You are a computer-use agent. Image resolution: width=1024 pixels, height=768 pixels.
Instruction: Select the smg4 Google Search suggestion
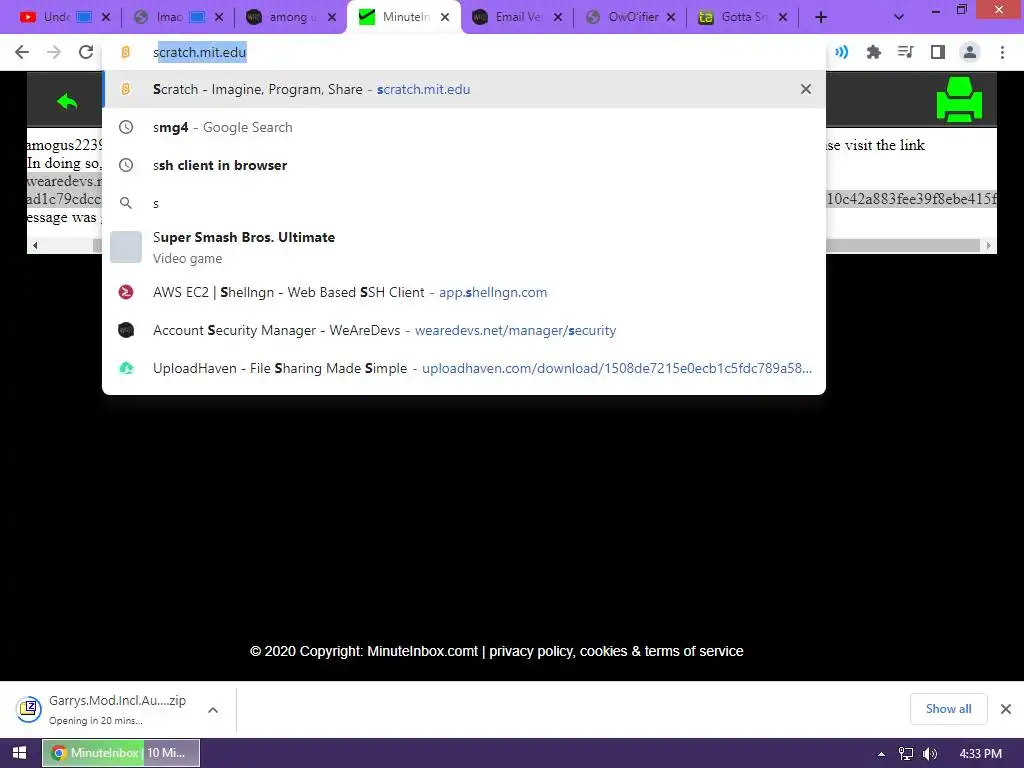point(464,127)
